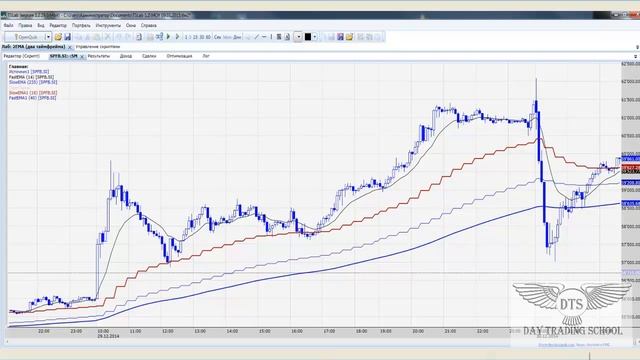Click the delete X toolbar icon
640x360 pixels.
[x=108, y=37]
